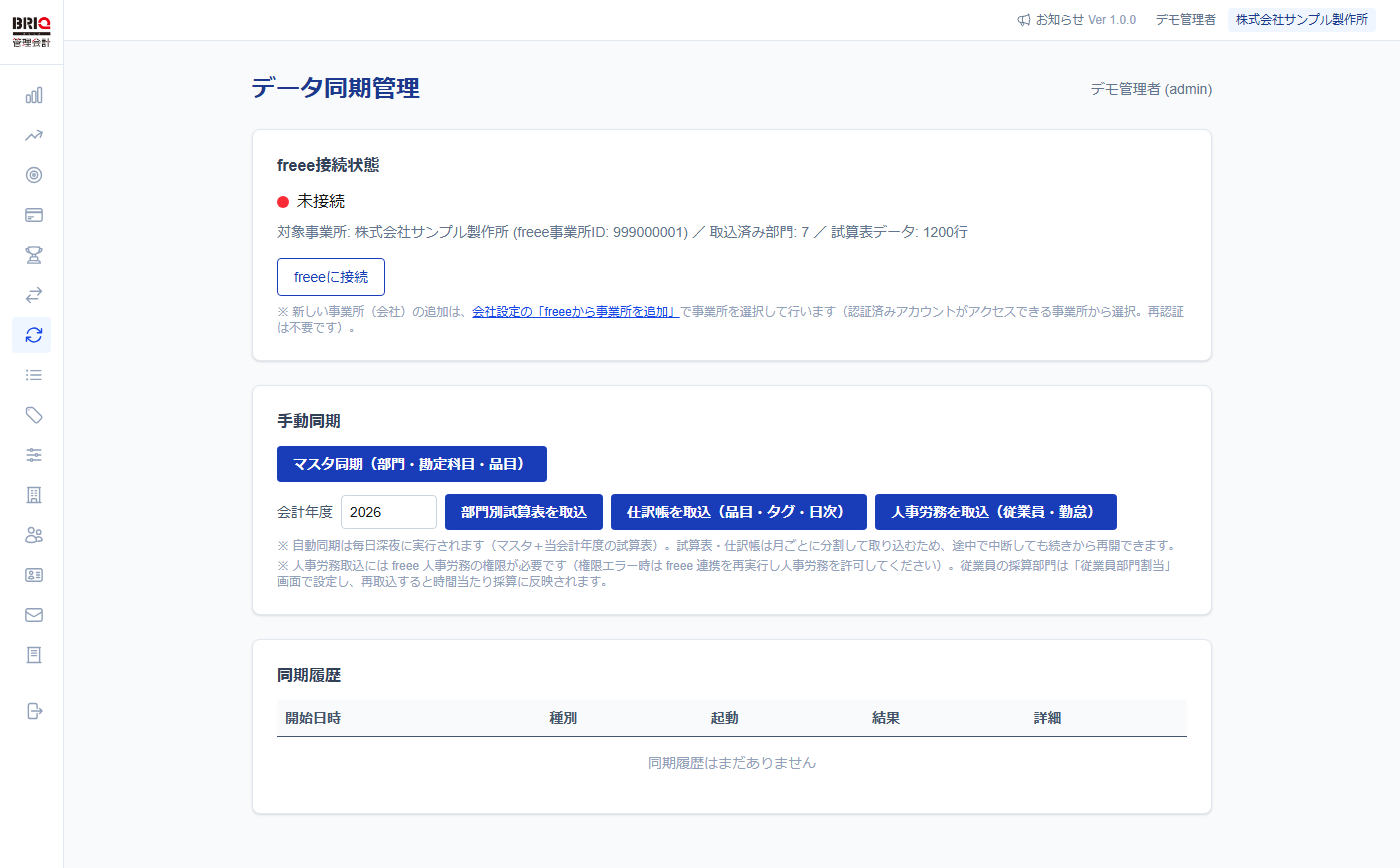Click the freee接続状態 heading
This screenshot has width=1400, height=868.
pos(328,165)
